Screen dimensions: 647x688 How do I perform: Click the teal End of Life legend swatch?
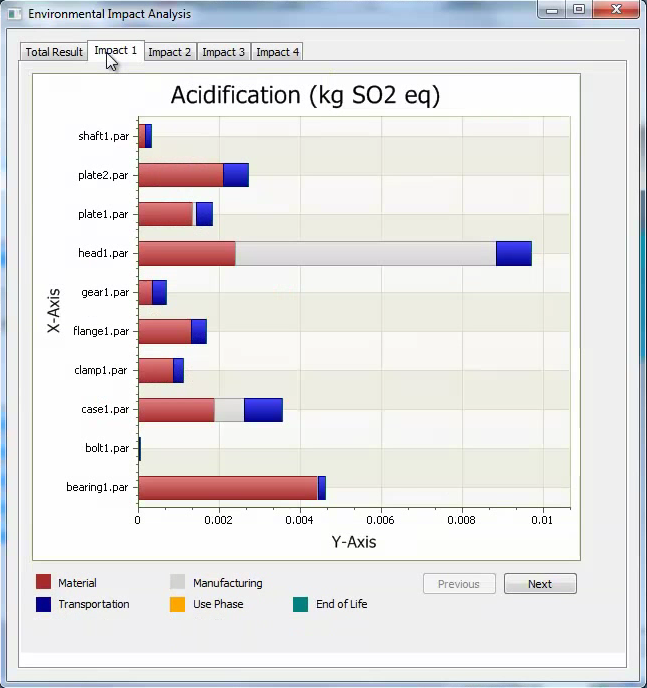tap(301, 604)
